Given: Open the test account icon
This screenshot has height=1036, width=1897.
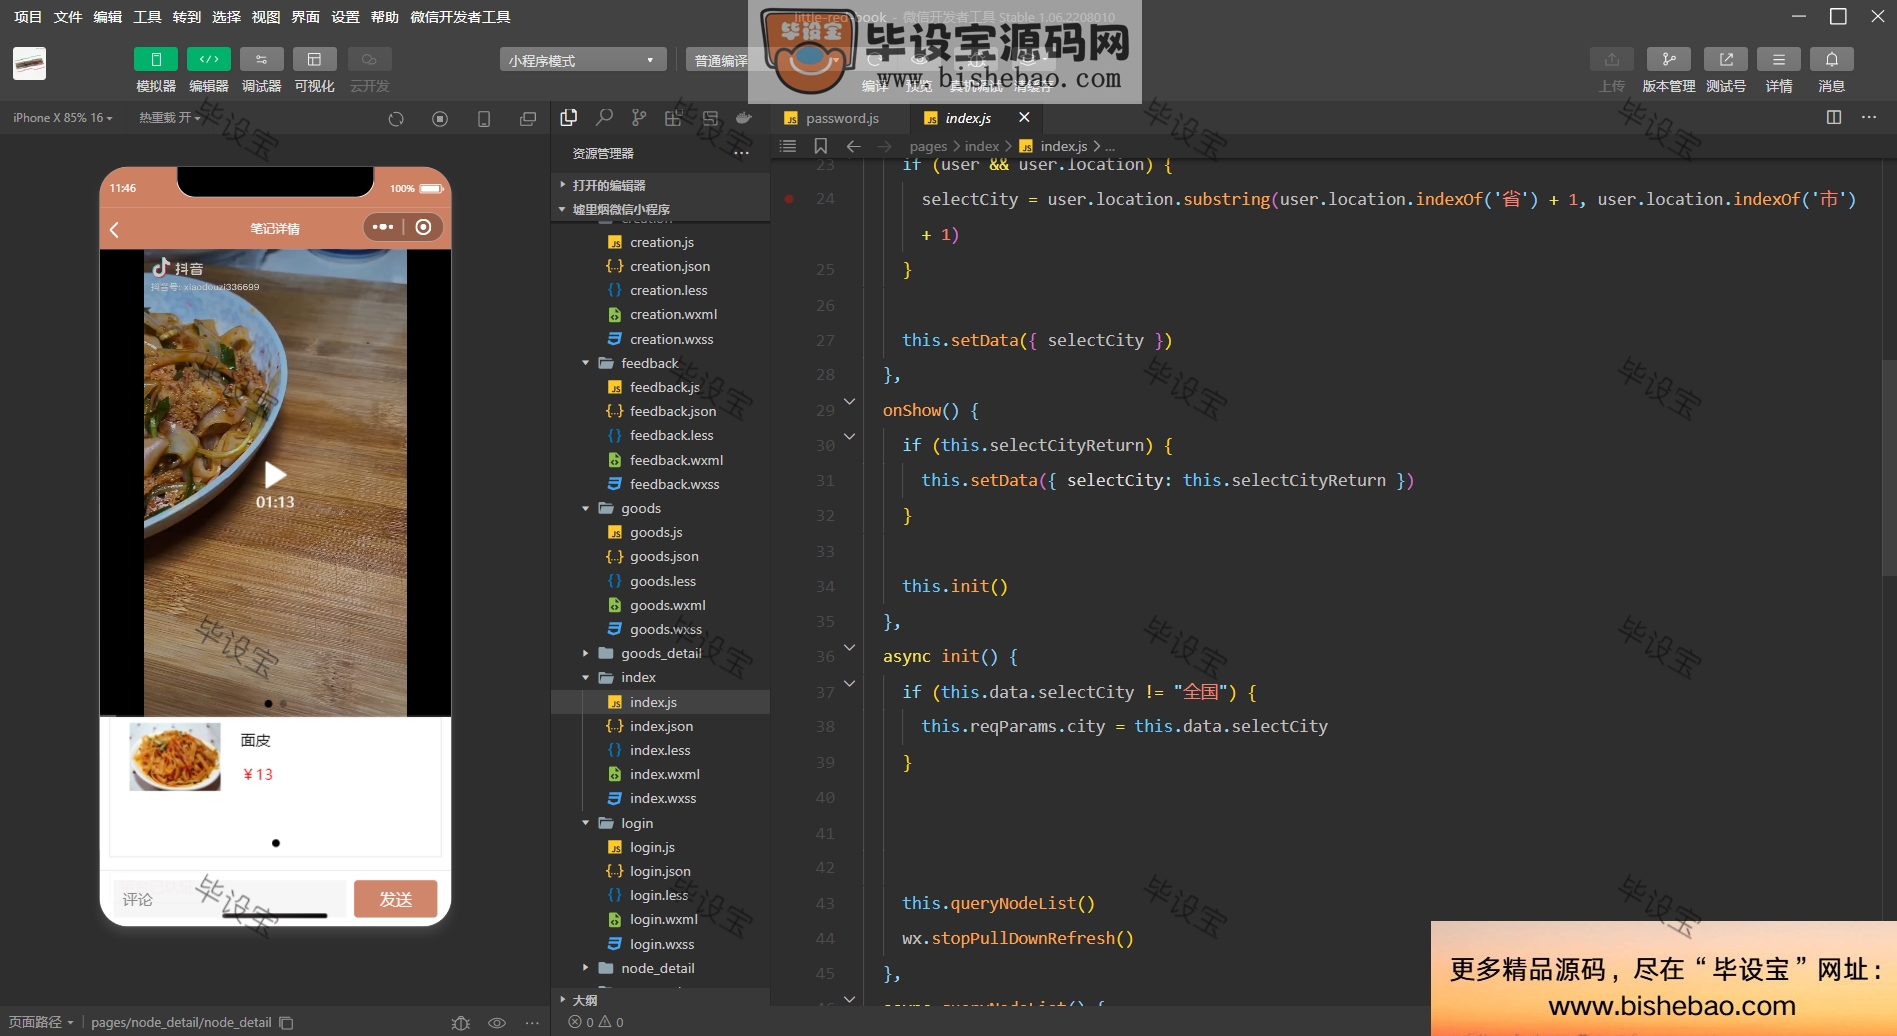Looking at the screenshot, I should pos(1726,60).
